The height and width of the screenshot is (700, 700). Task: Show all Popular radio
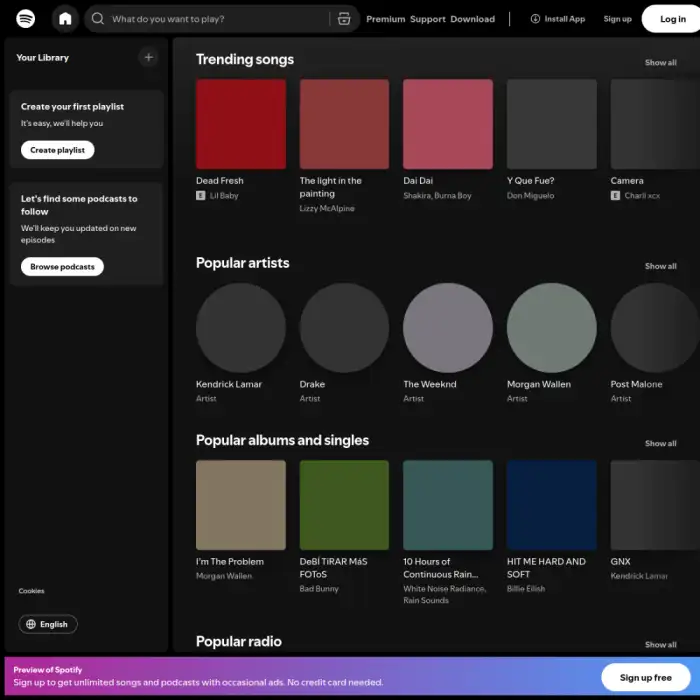660,645
